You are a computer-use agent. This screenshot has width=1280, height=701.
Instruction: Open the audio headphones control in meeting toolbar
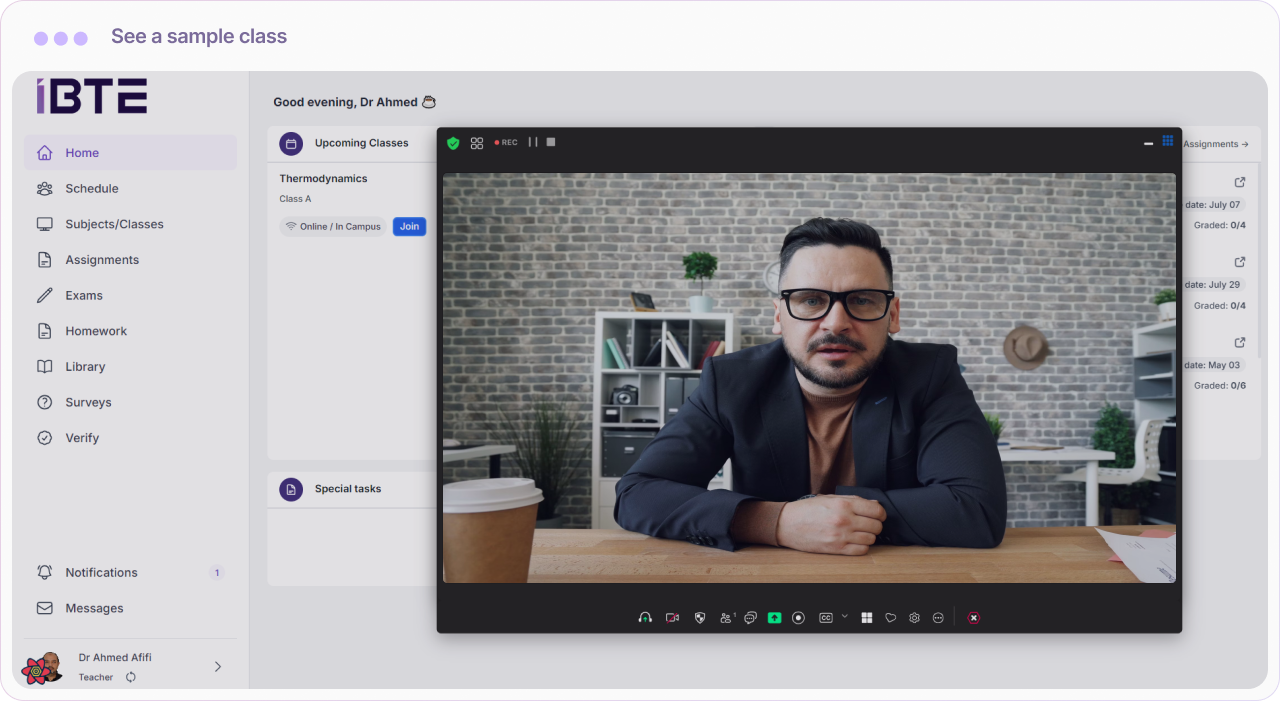[645, 618]
